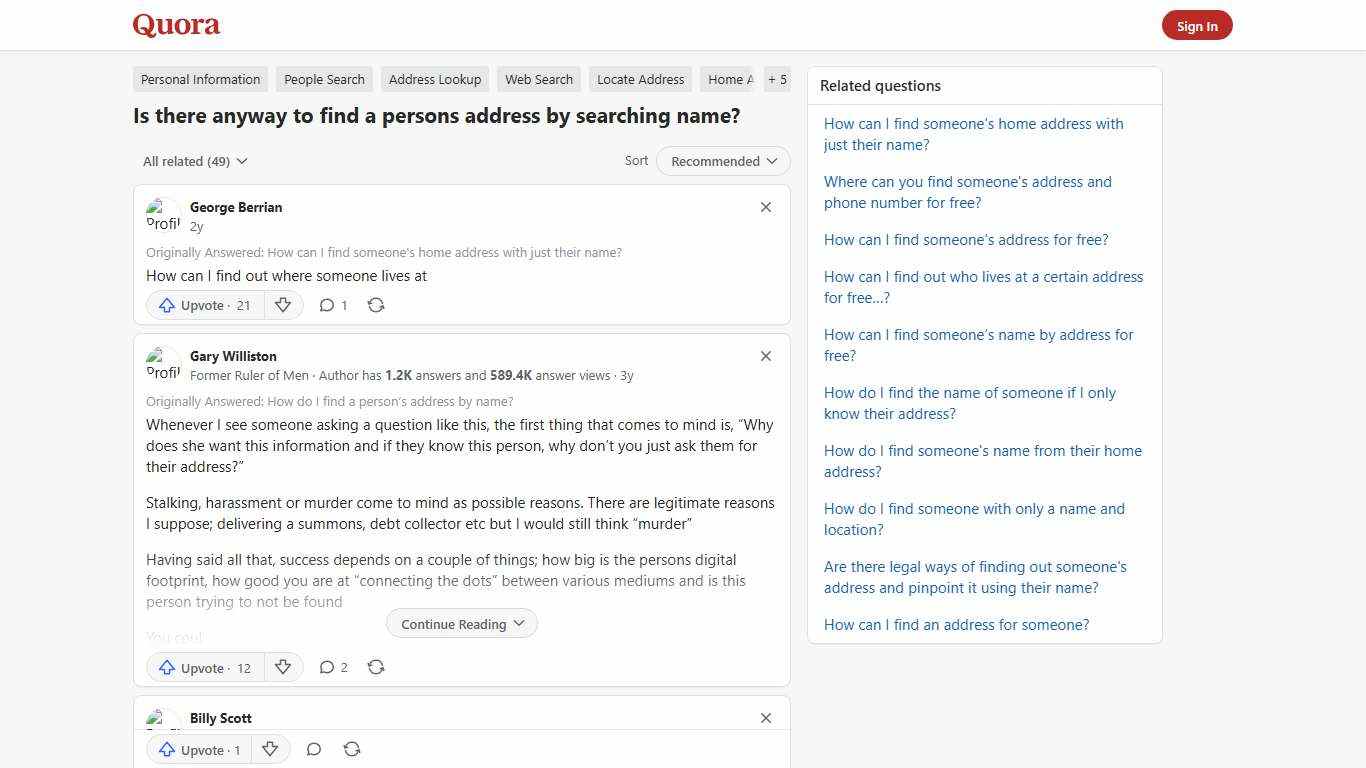Open the Recommended sort dropdown

click(722, 161)
